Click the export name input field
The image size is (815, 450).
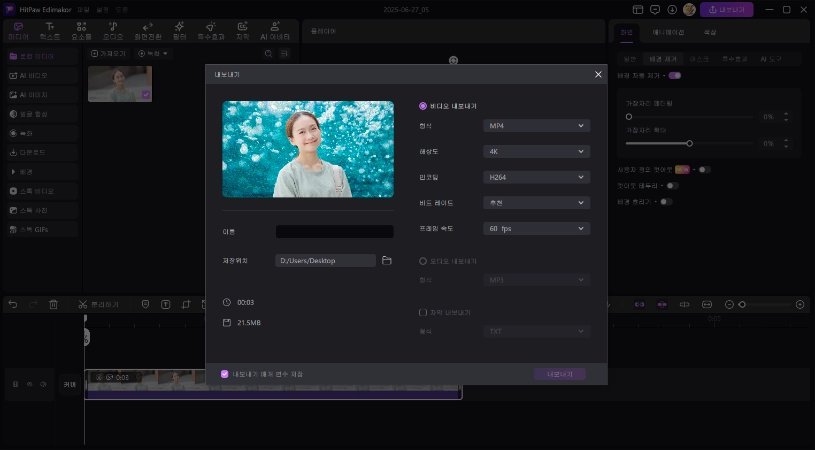point(334,231)
